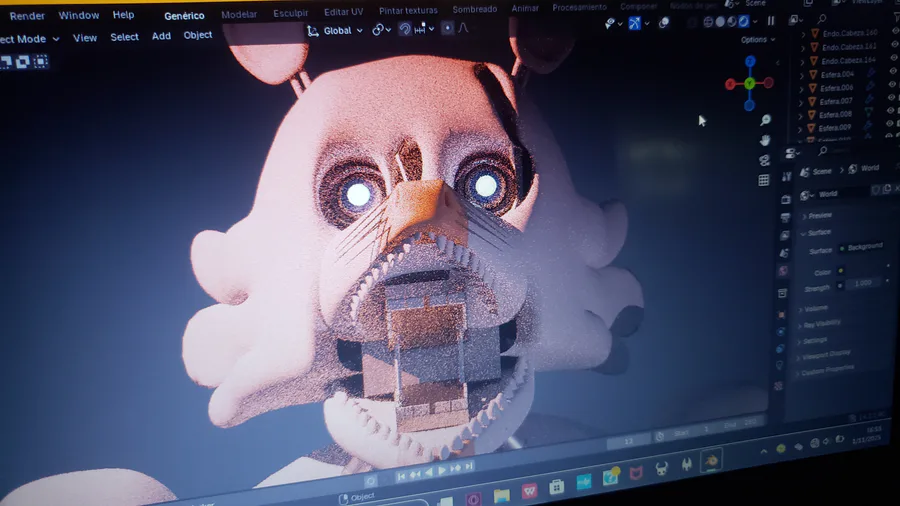The width and height of the screenshot is (900, 506).
Task: Switch to the Genérico workspace tab
Action: 184,15
